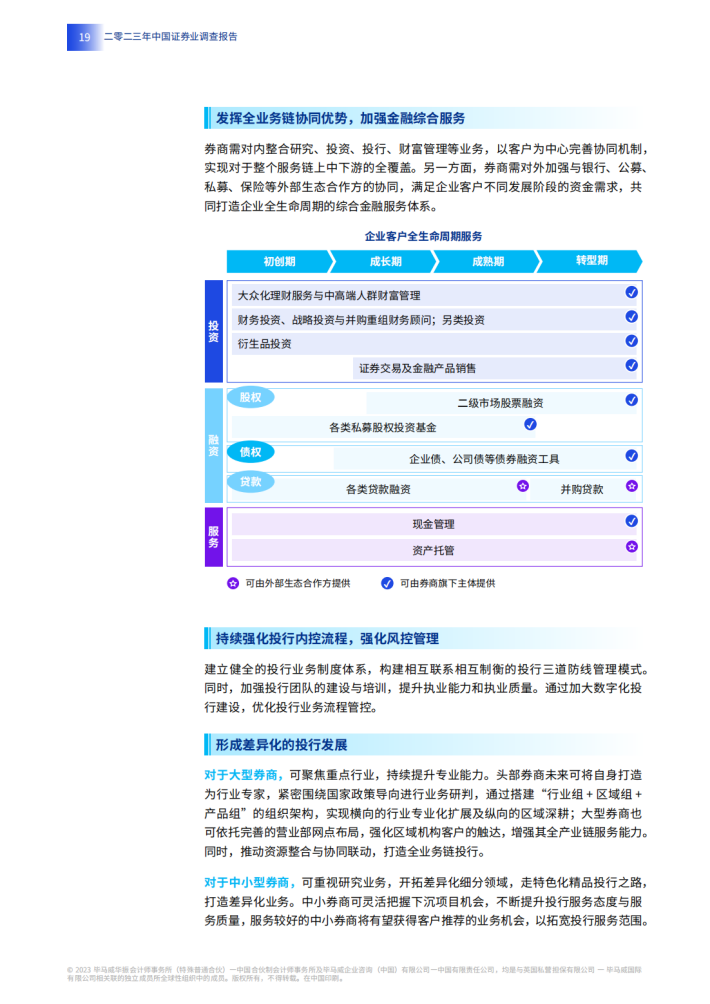Viewport: 710px width, 1004px height.
Task: Click the checkmark icon beside 二级市场股票融资
Action: [631, 400]
